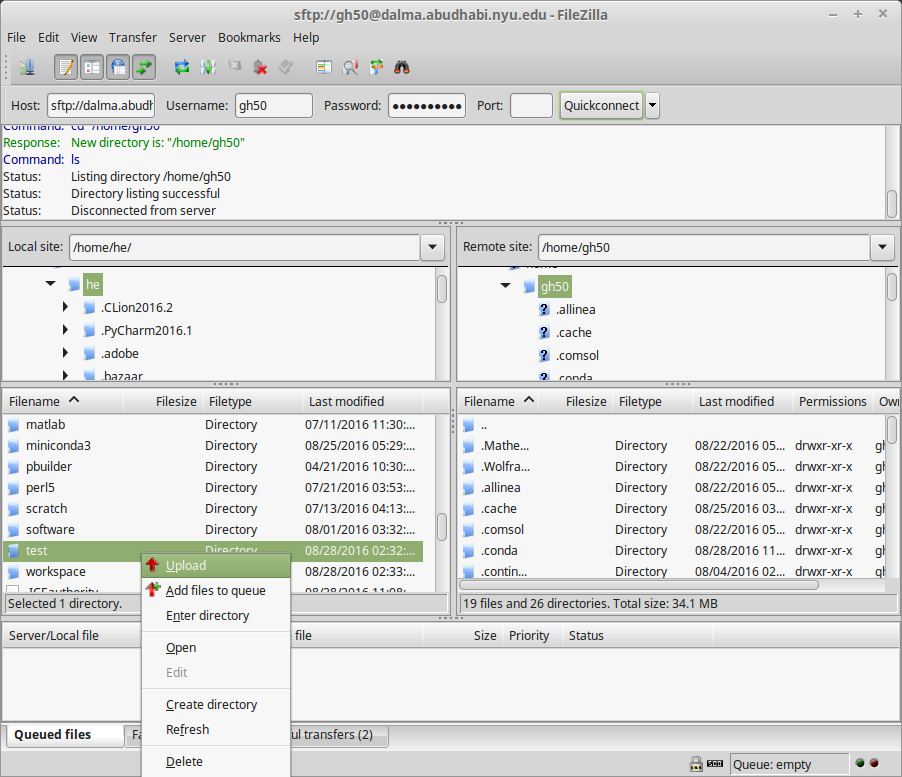This screenshot has height=777, width=902.
Task: Open the Local site path dropdown
Action: click(432, 247)
